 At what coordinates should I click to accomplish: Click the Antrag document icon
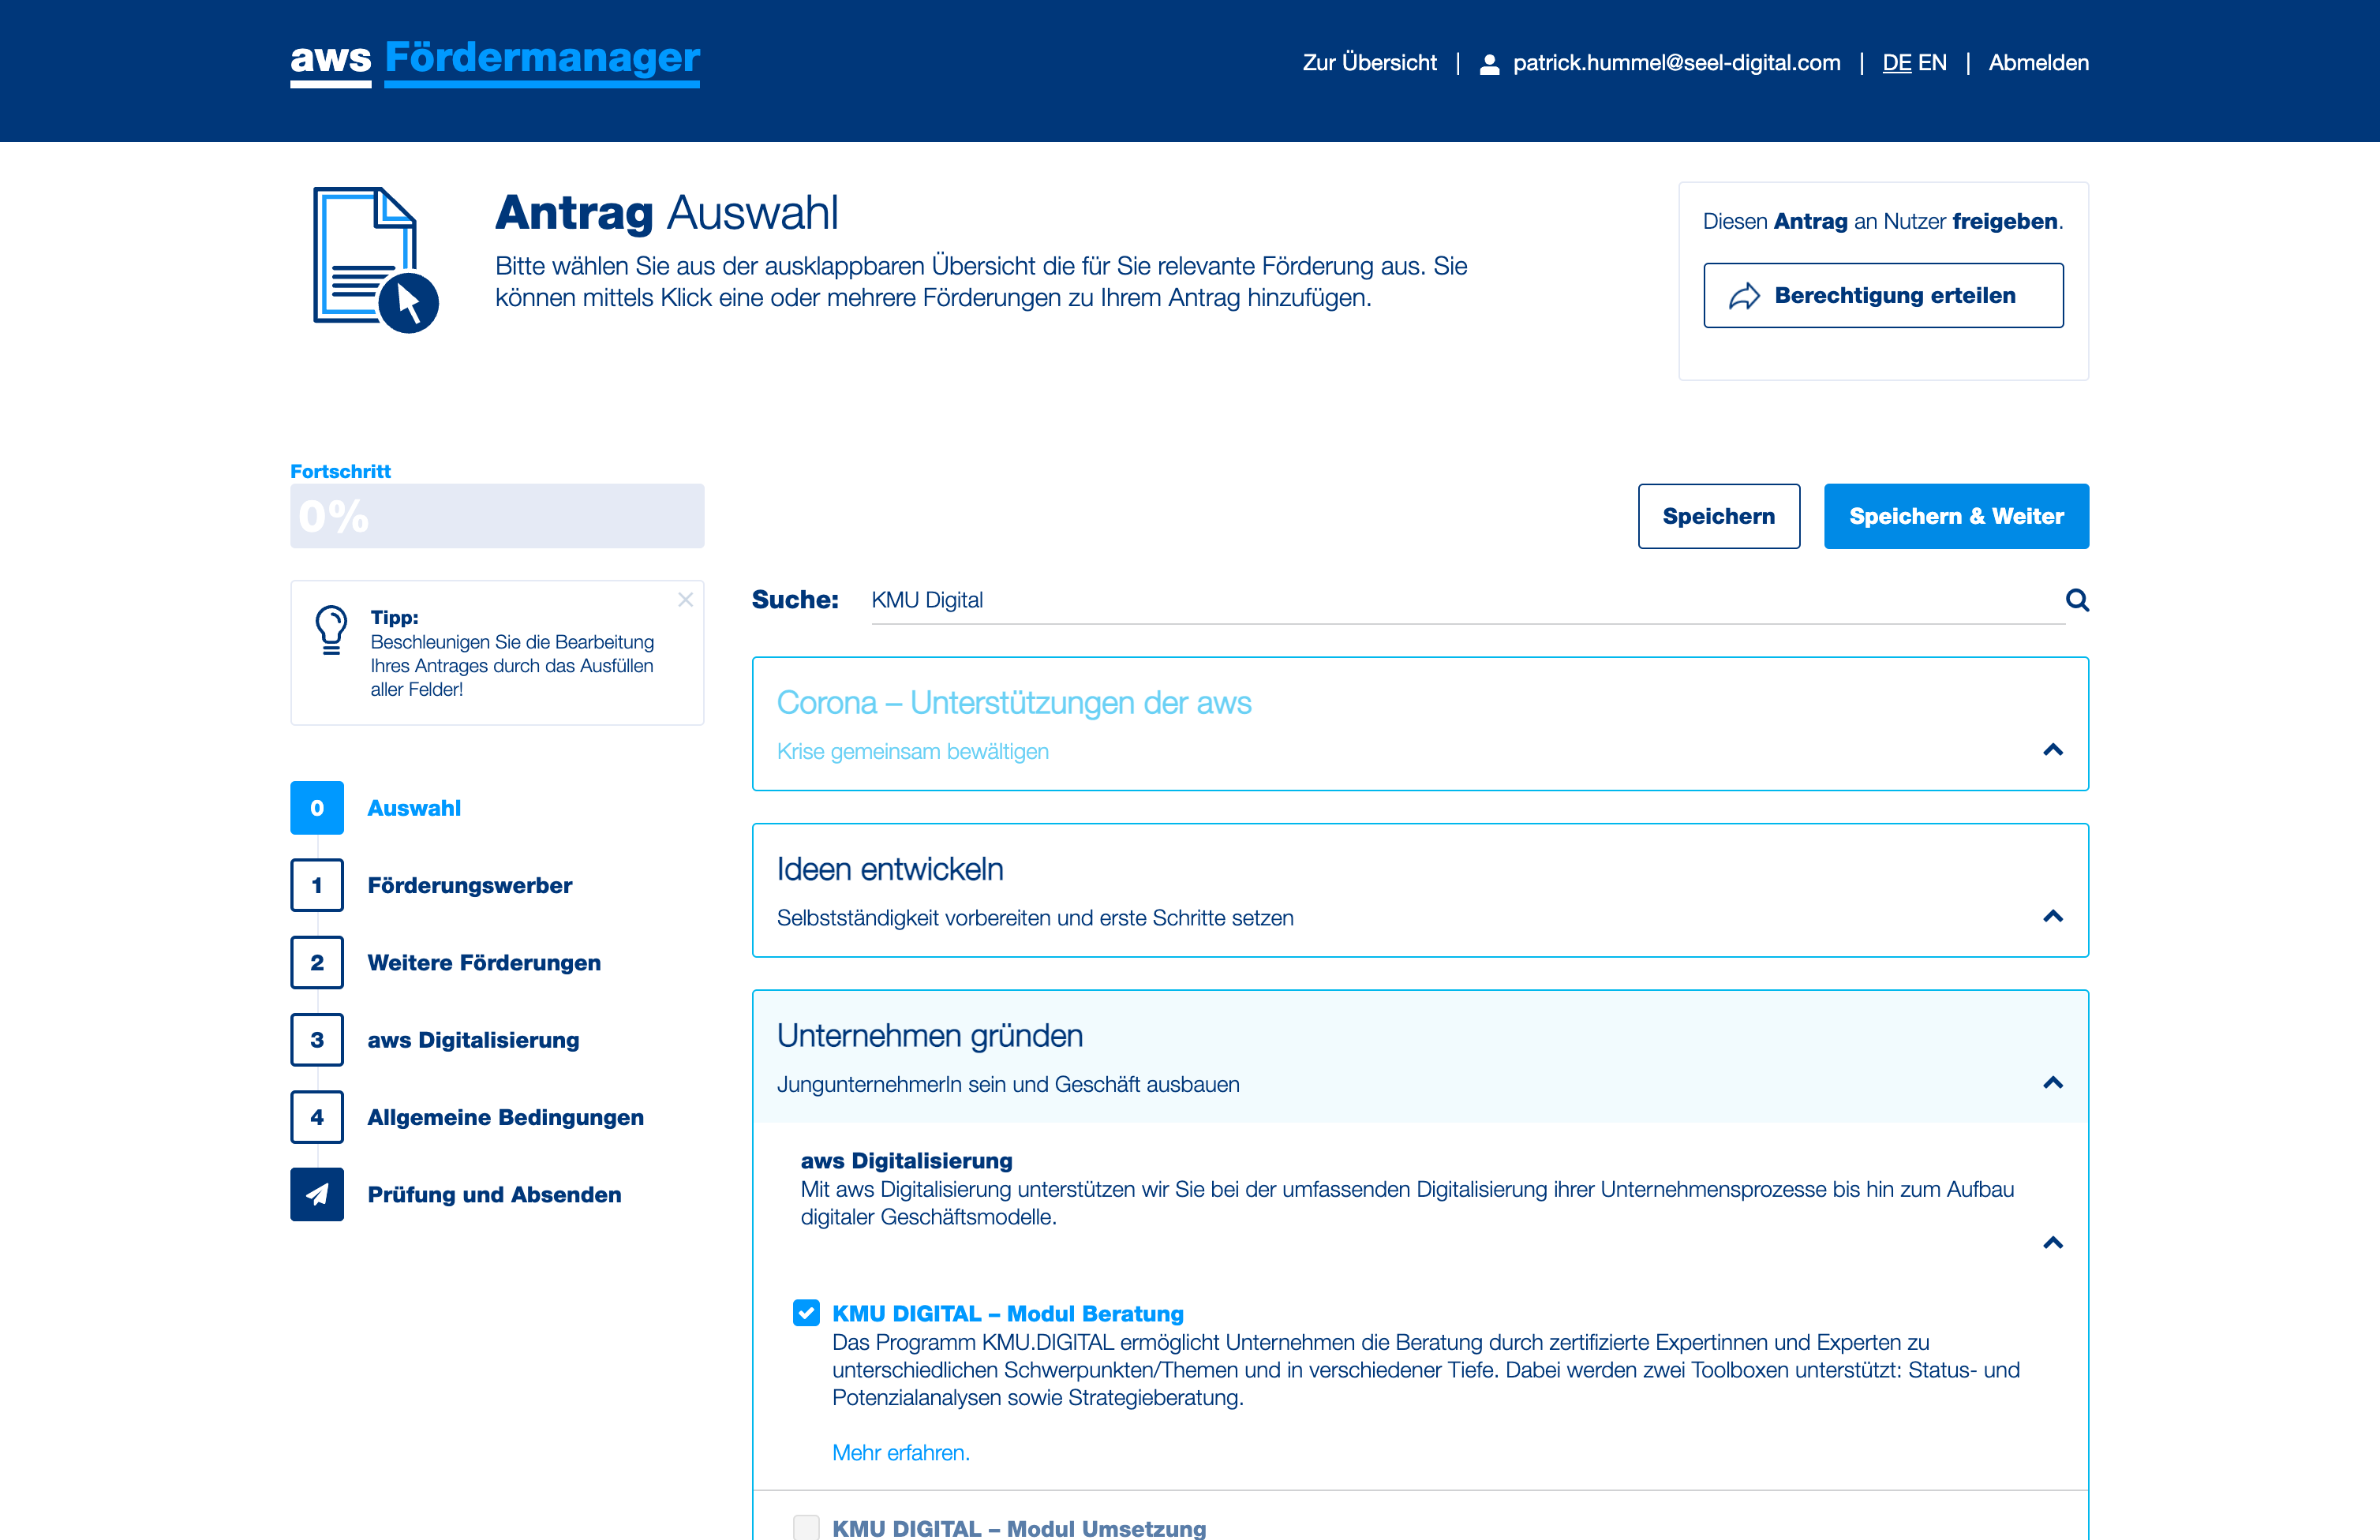(376, 259)
